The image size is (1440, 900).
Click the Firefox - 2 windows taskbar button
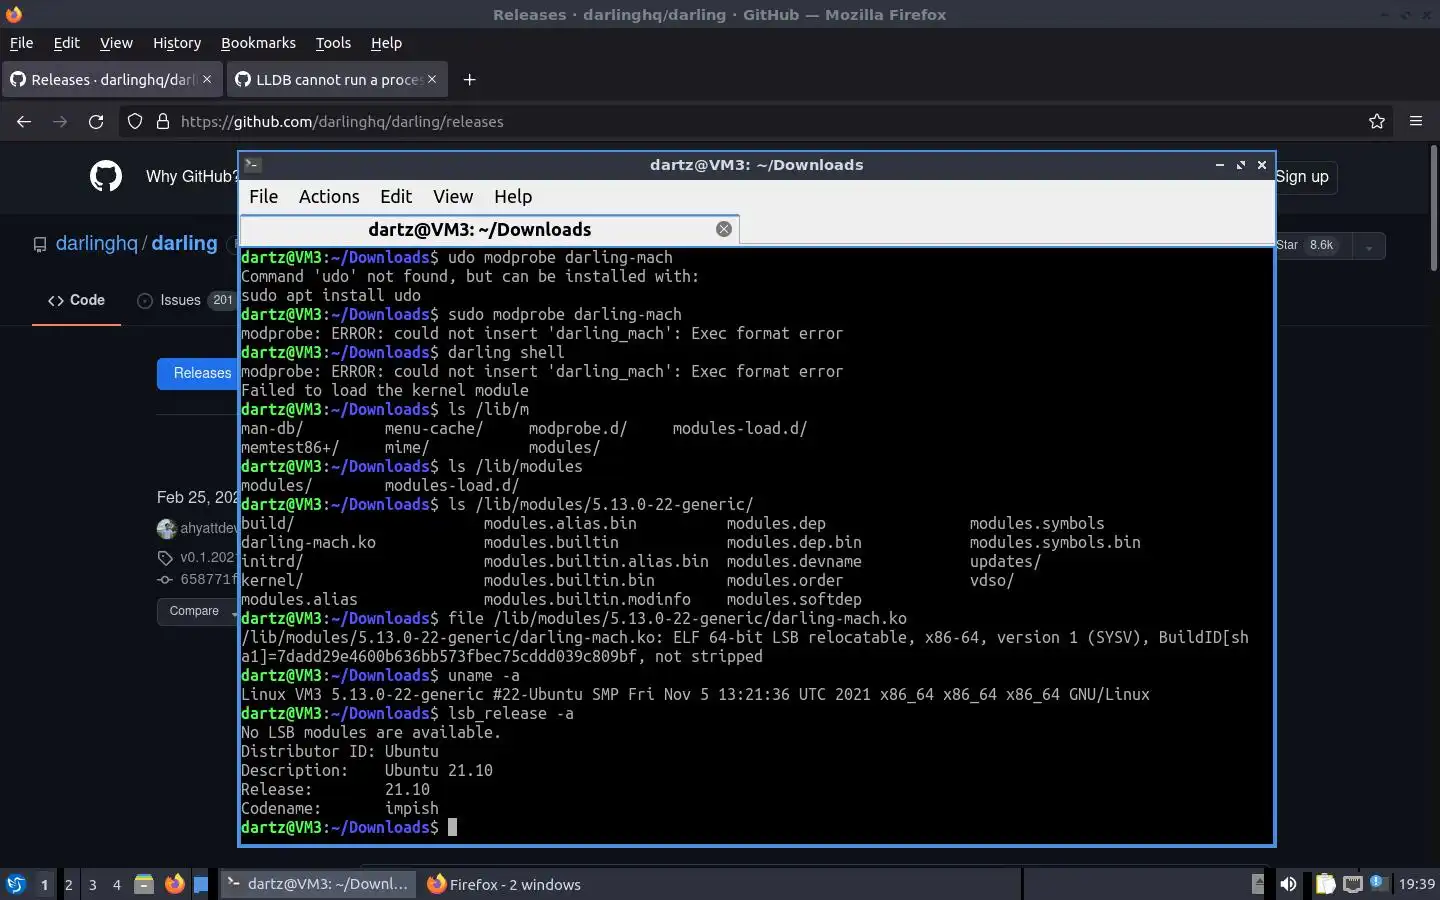point(504,884)
